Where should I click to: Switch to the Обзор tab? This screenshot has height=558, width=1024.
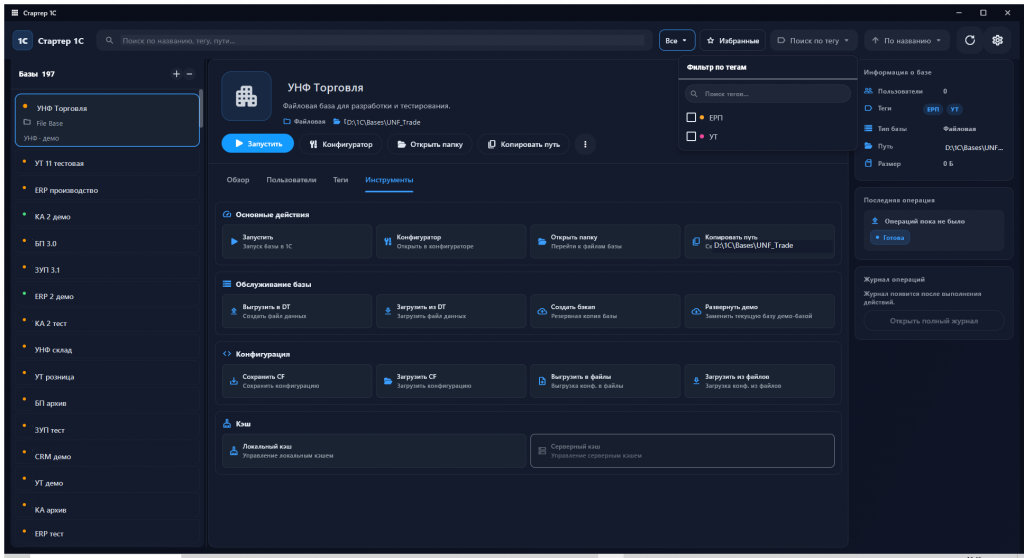(x=238, y=180)
